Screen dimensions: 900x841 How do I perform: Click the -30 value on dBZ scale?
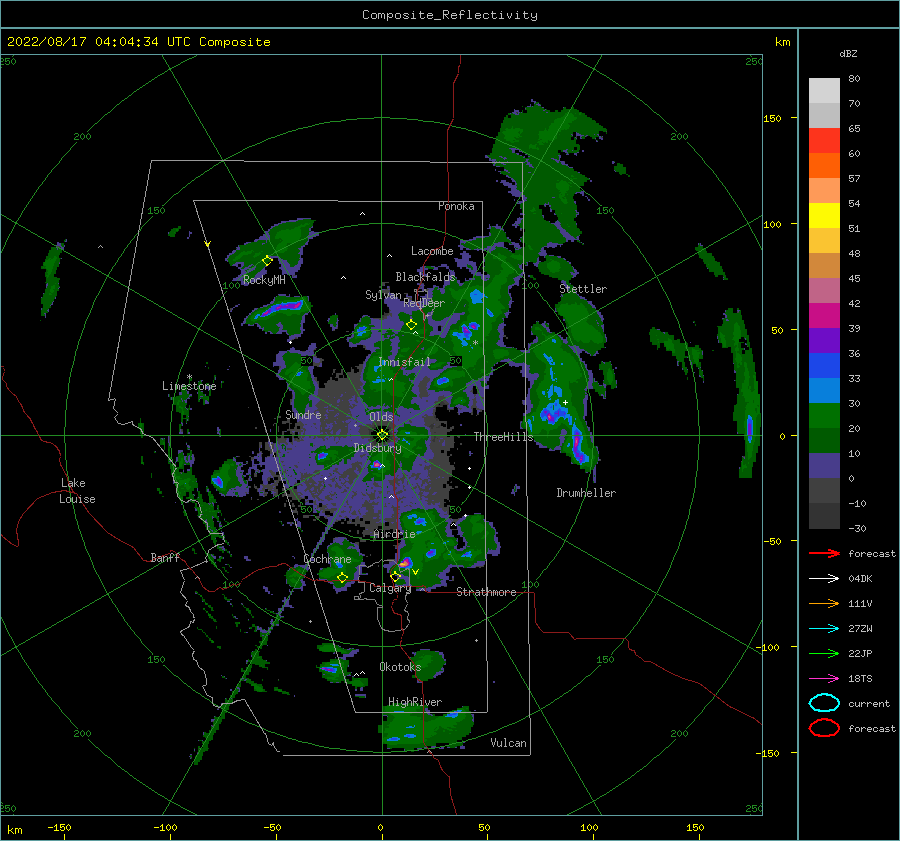(858, 528)
